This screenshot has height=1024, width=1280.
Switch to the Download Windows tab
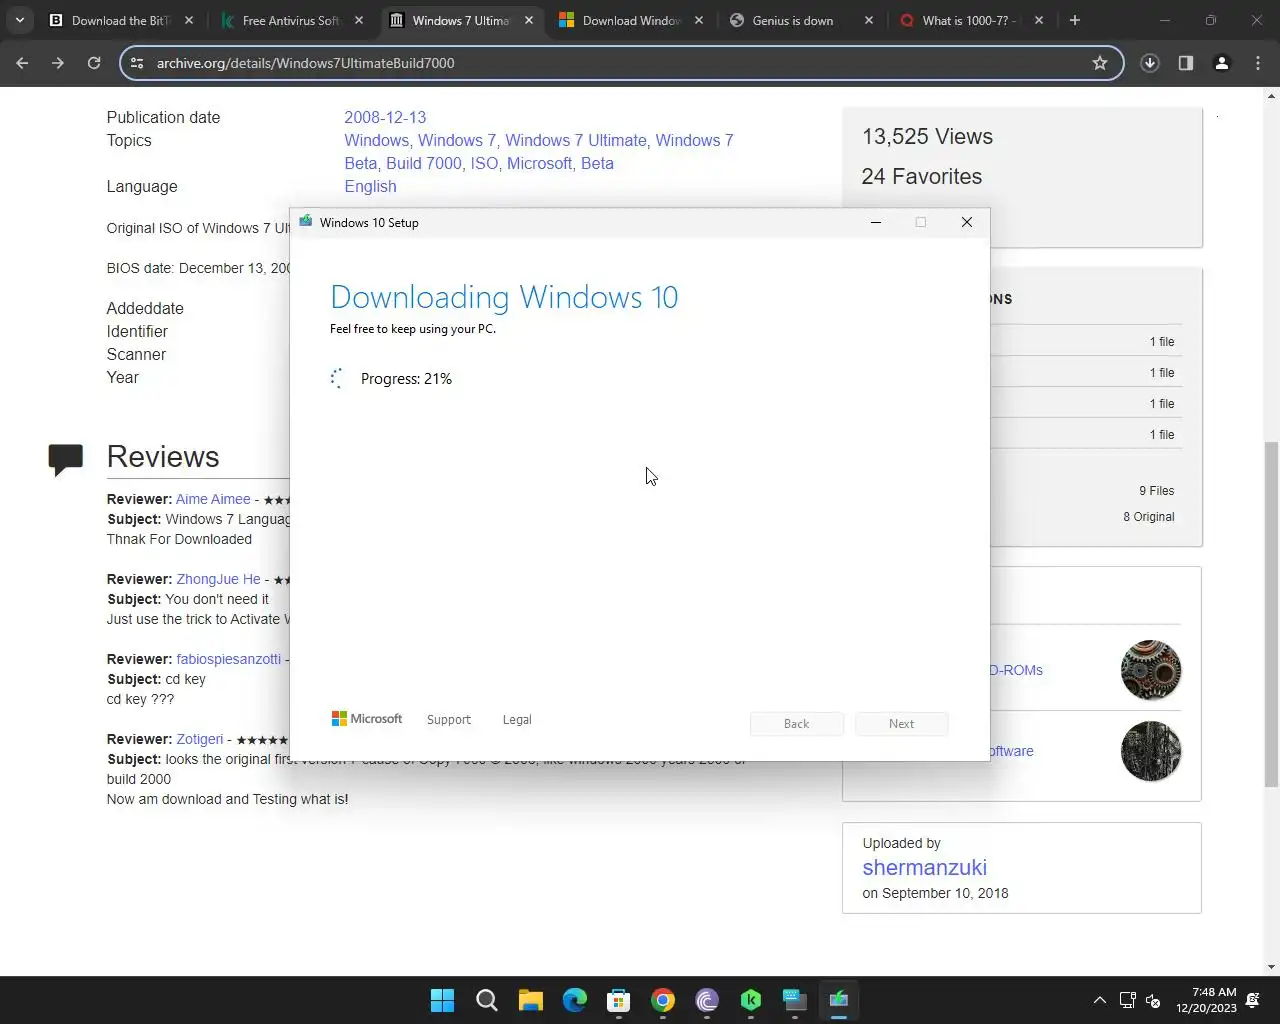point(632,20)
